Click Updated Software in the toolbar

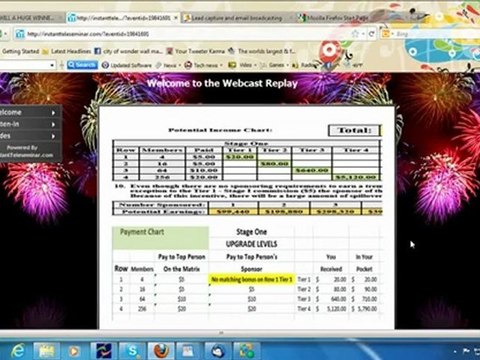coord(127,65)
